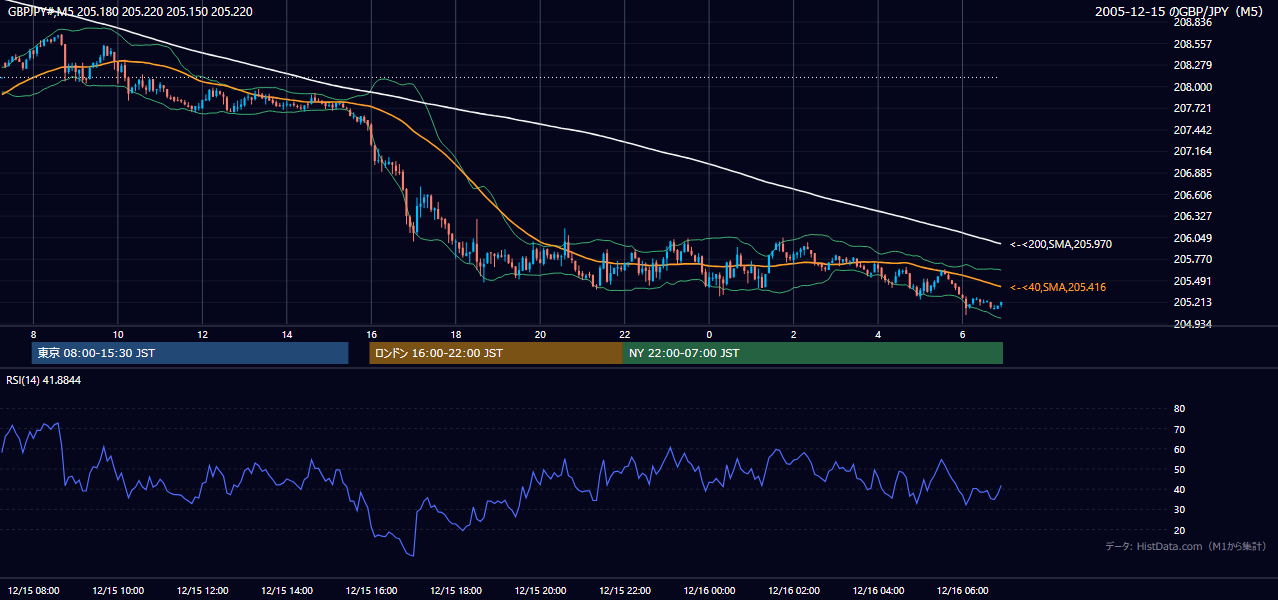Click the '12/15 12:00' bottom time label
This screenshot has height=600, width=1278.
(x=202, y=590)
